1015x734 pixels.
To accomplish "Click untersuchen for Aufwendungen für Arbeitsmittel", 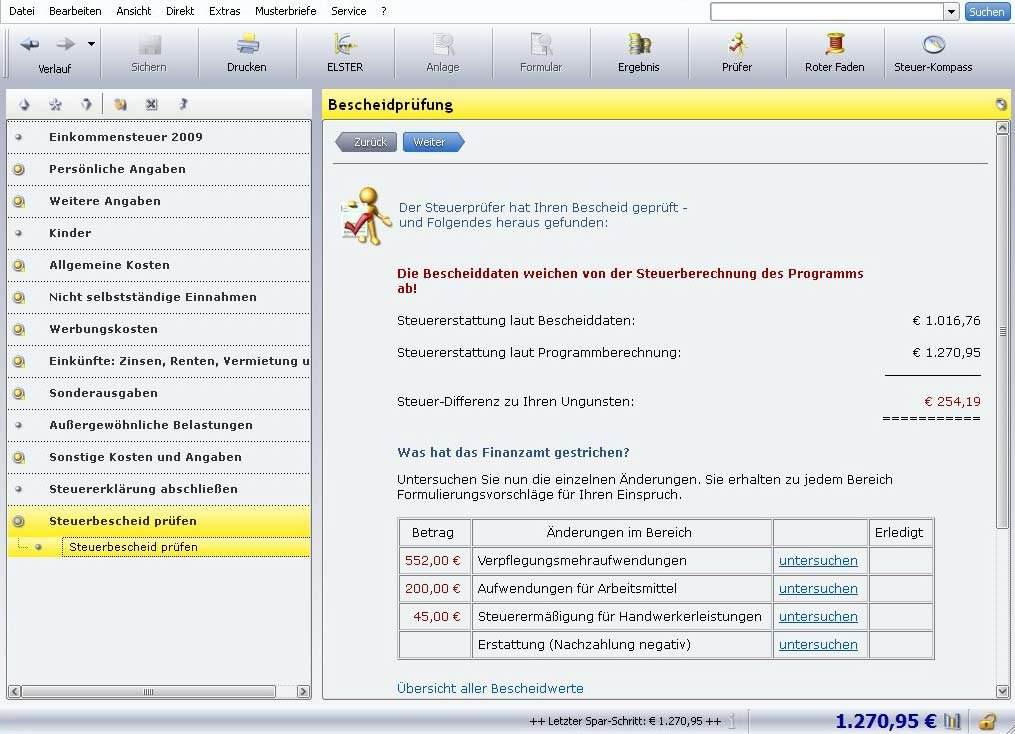I will coord(818,588).
